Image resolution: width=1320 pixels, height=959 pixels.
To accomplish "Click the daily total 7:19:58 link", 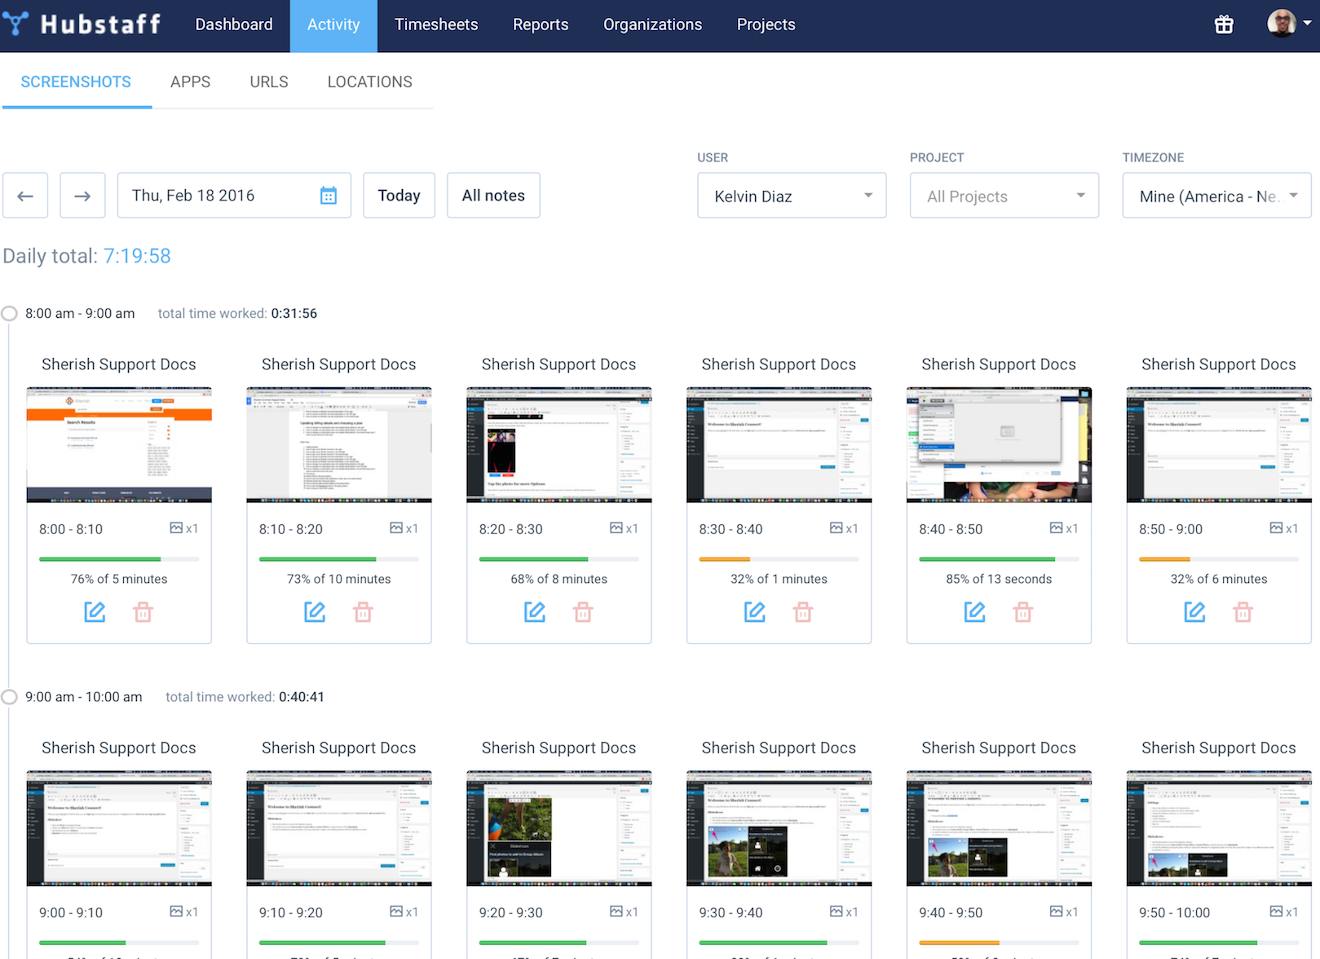I will pyautogui.click(x=137, y=256).
